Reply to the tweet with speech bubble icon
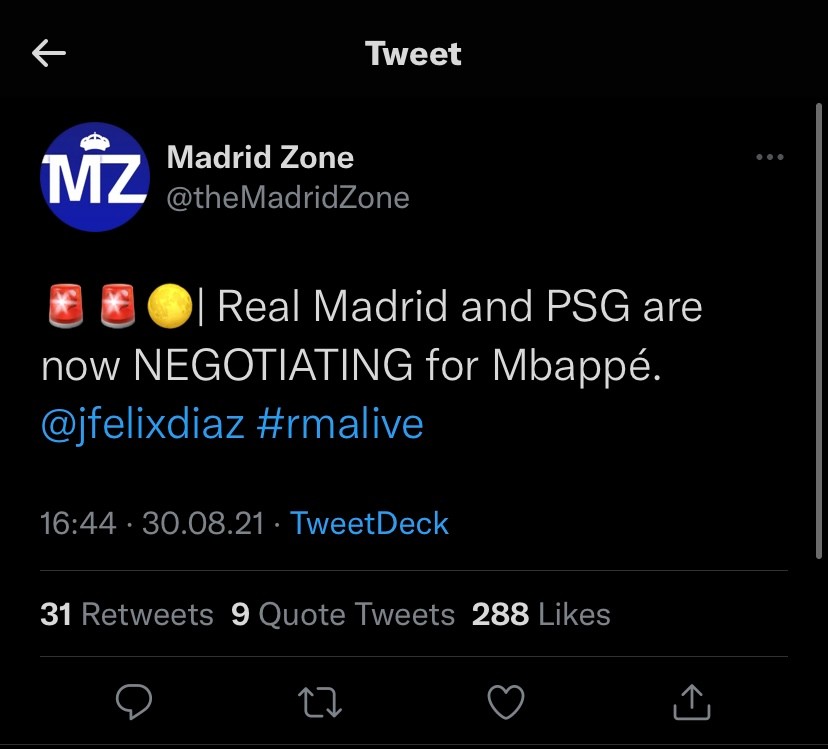The height and width of the screenshot is (749, 828). coord(132,702)
